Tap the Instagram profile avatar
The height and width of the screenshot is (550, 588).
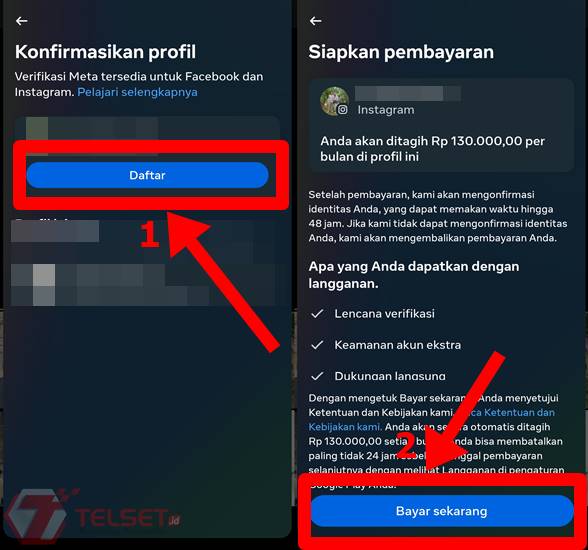point(334,101)
